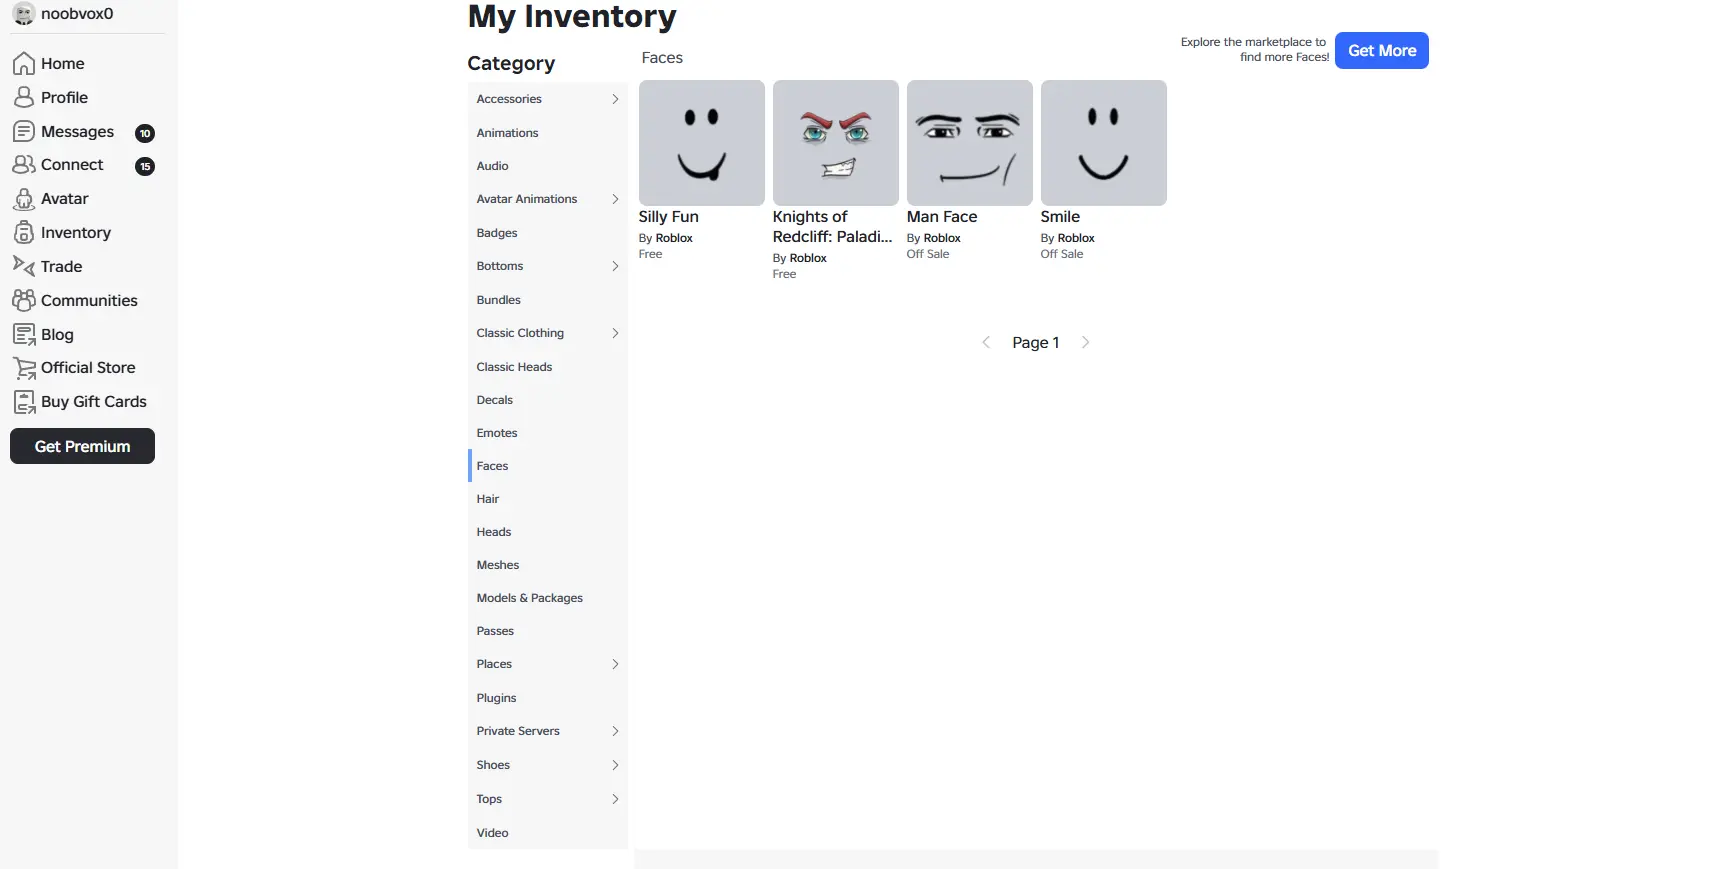Expand the Accessories category chevron

(615, 99)
